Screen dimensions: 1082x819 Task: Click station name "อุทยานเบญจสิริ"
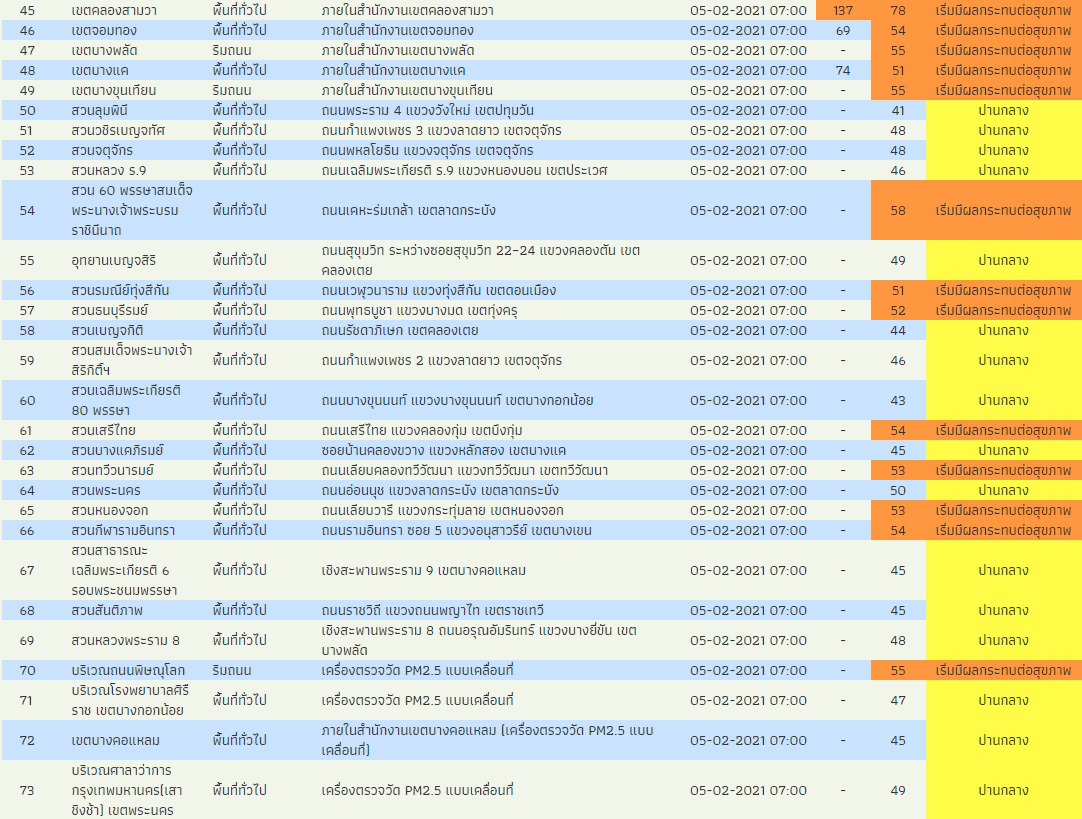coord(114,260)
